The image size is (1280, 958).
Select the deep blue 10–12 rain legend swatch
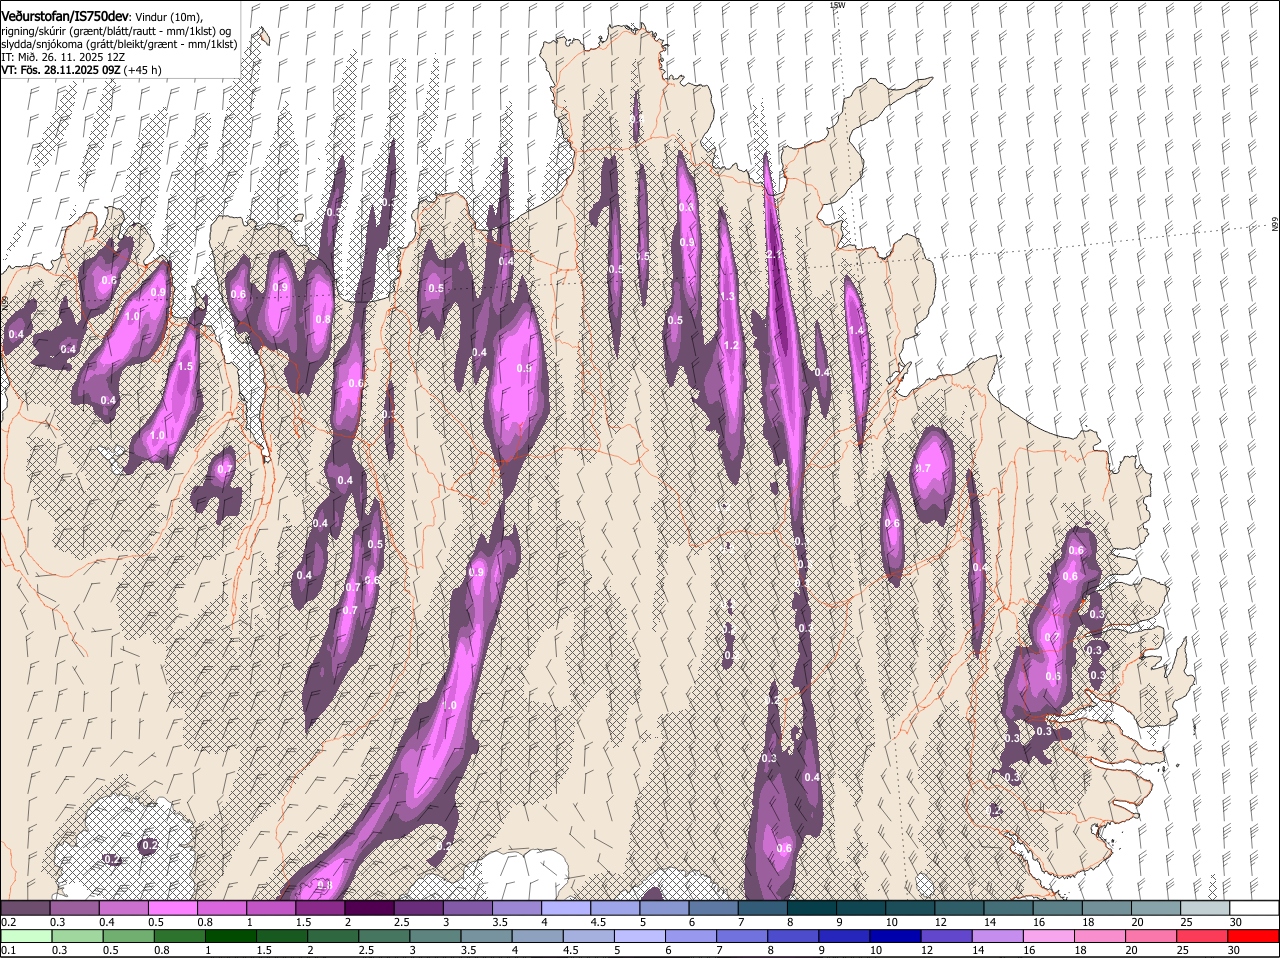pos(895,936)
